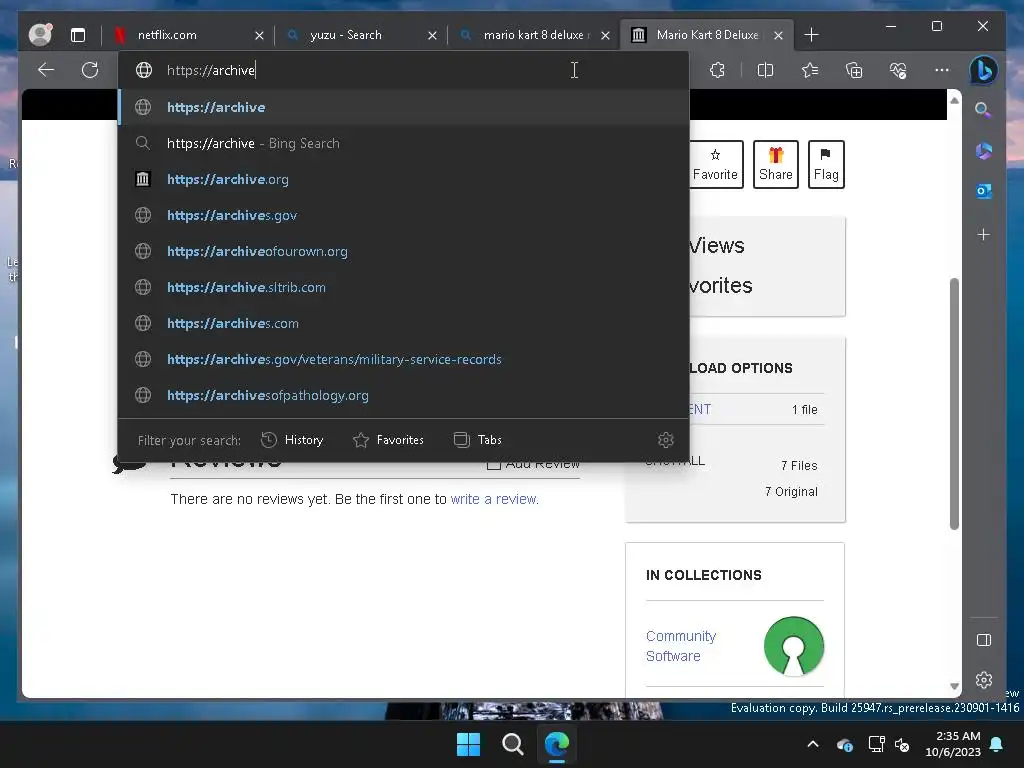This screenshot has width=1024, height=768.
Task: Open the Microsoft 365 sidebar icon
Action: [984, 152]
